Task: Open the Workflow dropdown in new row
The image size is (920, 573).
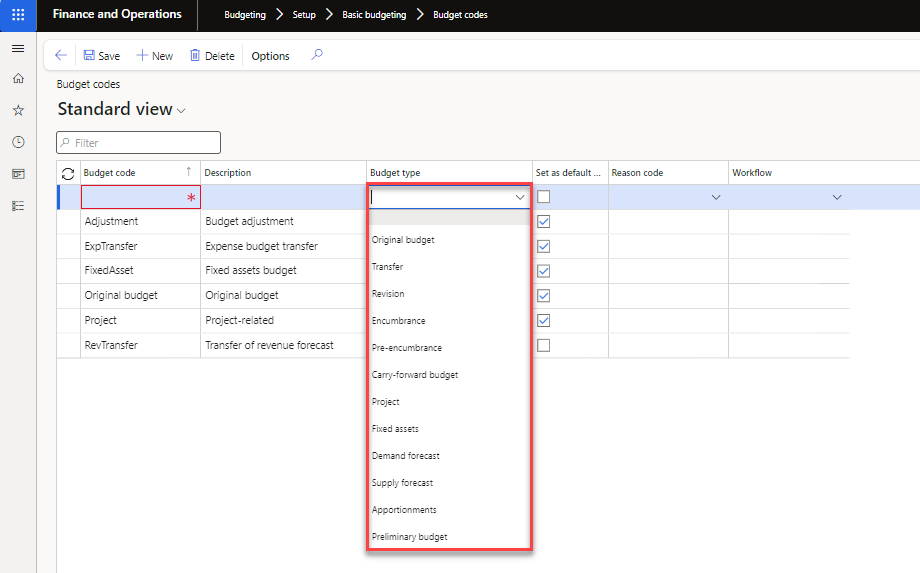Action: pos(837,198)
